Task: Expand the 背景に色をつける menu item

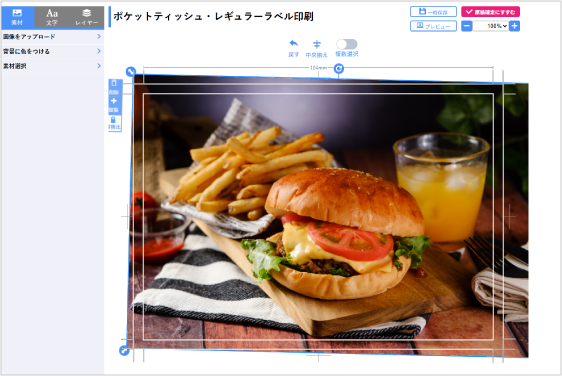Action: pyautogui.click(x=52, y=51)
